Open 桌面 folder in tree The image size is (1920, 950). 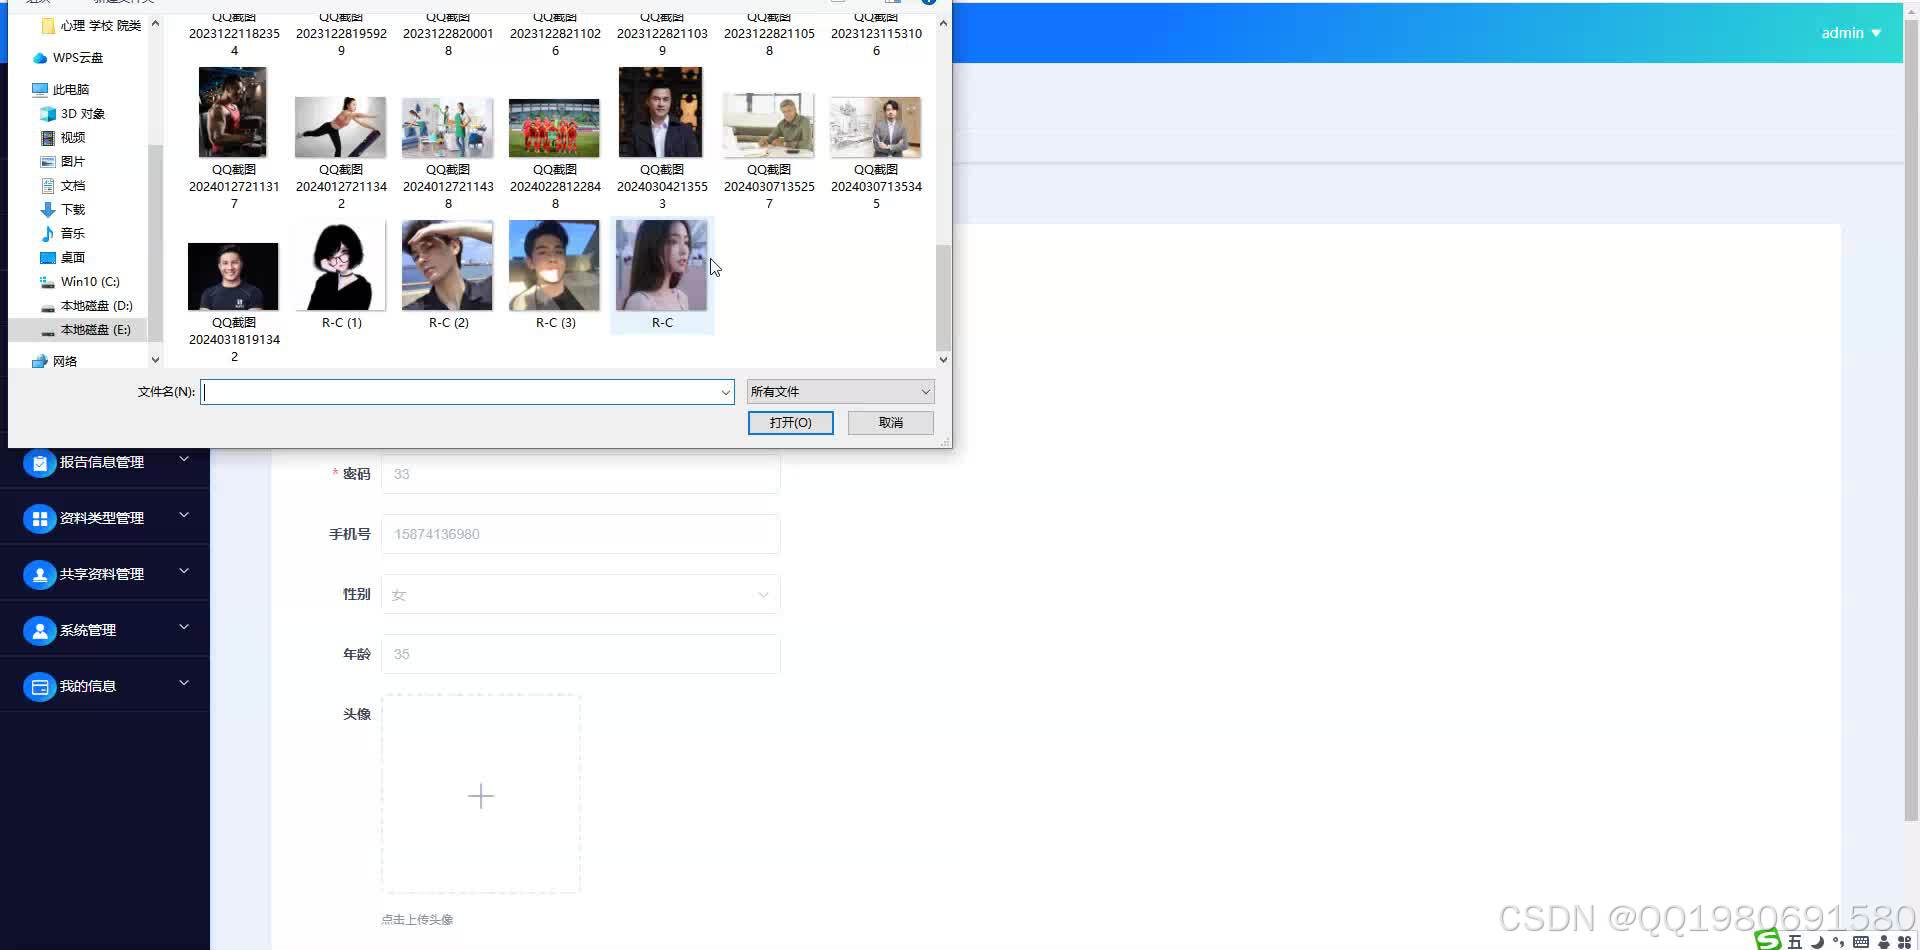click(62, 258)
